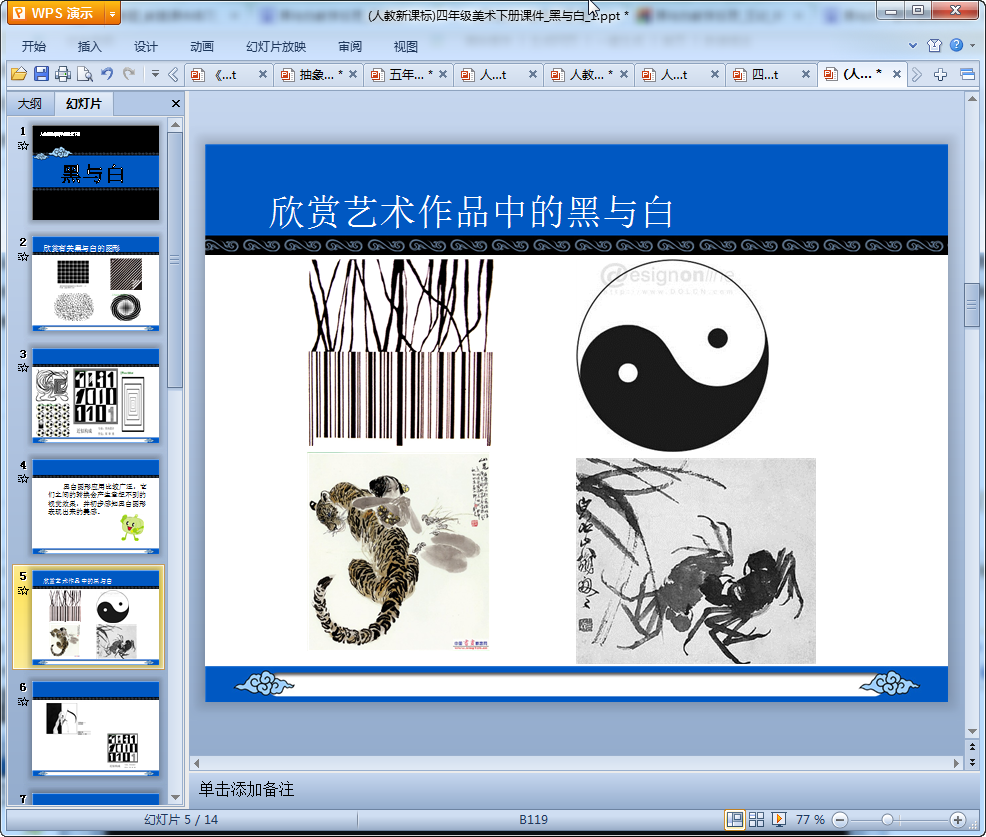Open the 设计 menu tab
986x837 pixels.
[x=145, y=47]
